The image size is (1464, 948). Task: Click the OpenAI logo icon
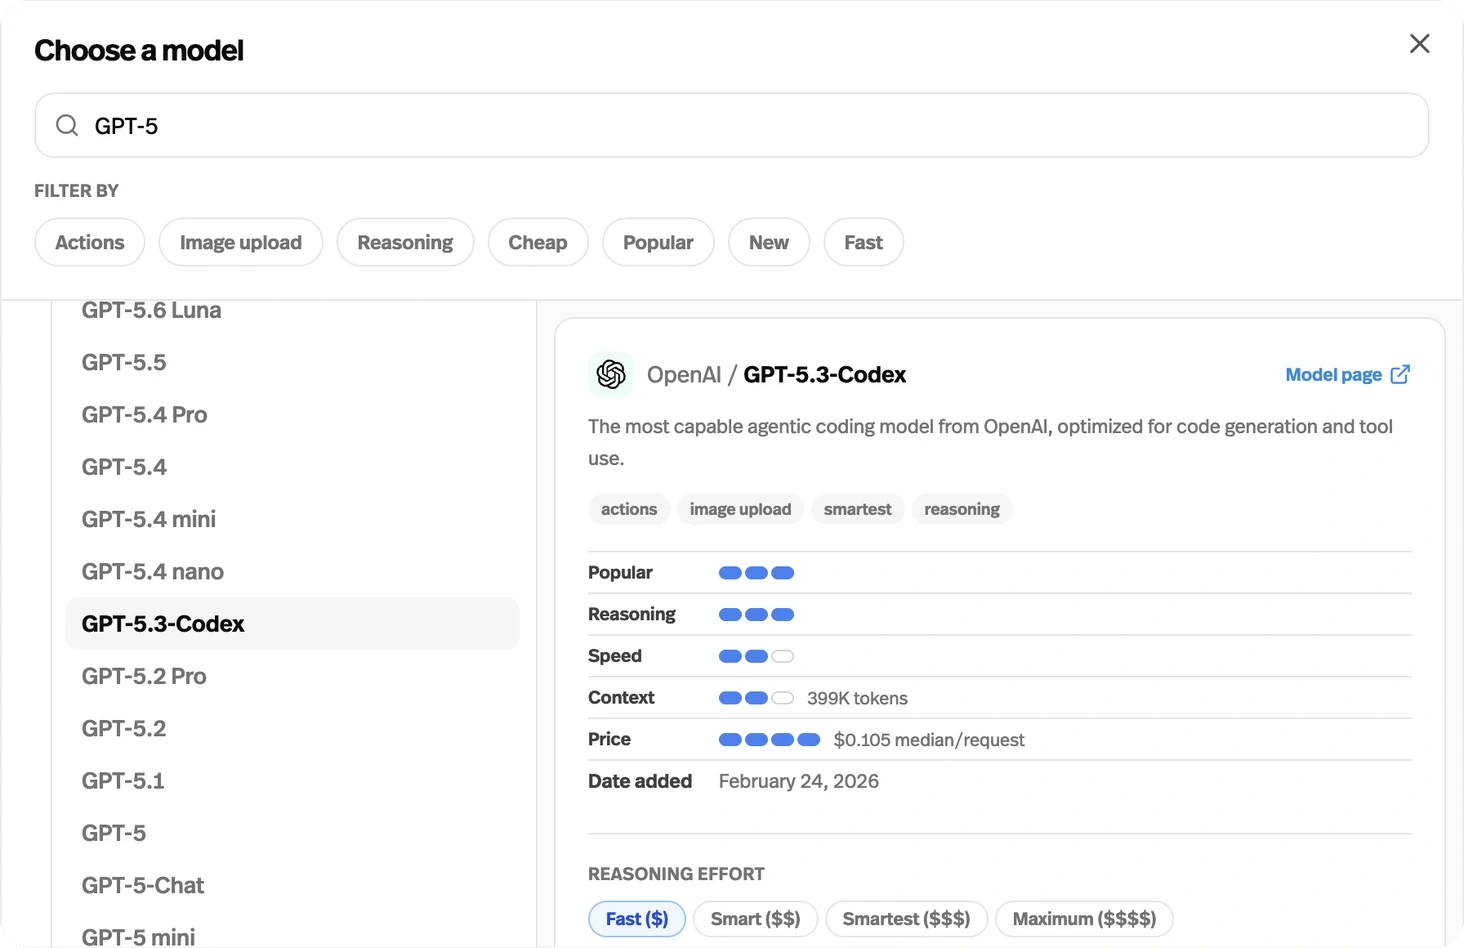click(x=611, y=374)
